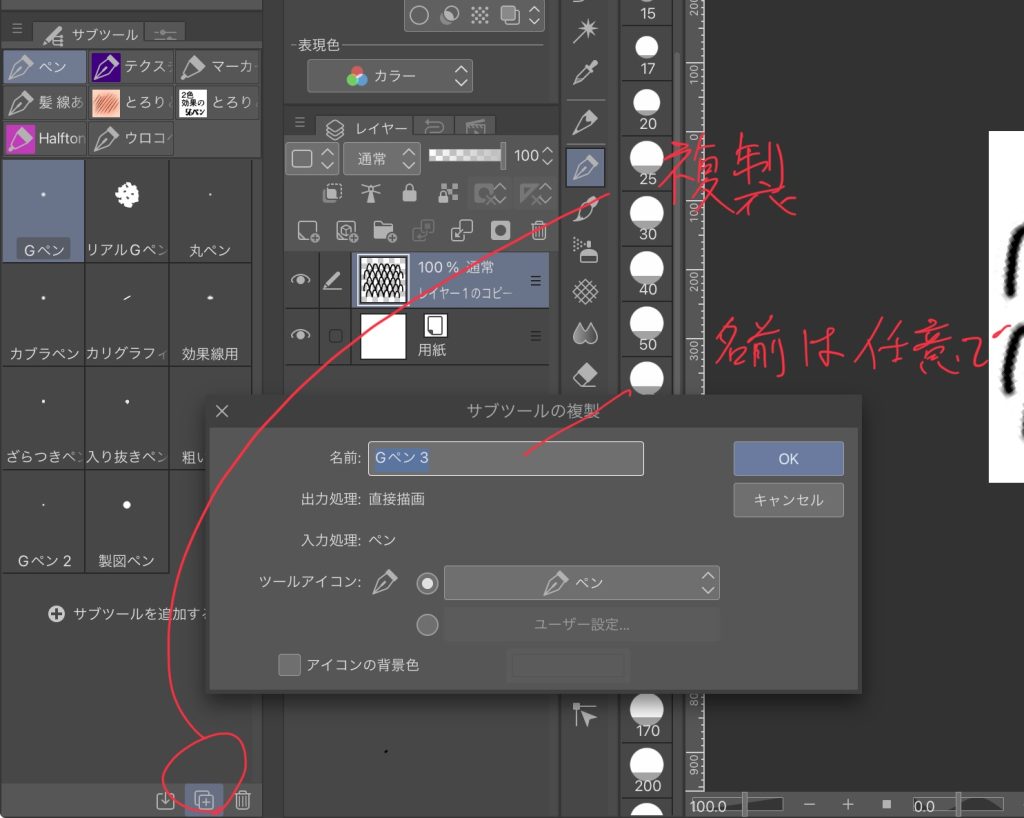Open the レイヤー panel tab
Screen dimensions: 1024x818
pyautogui.click(x=366, y=128)
